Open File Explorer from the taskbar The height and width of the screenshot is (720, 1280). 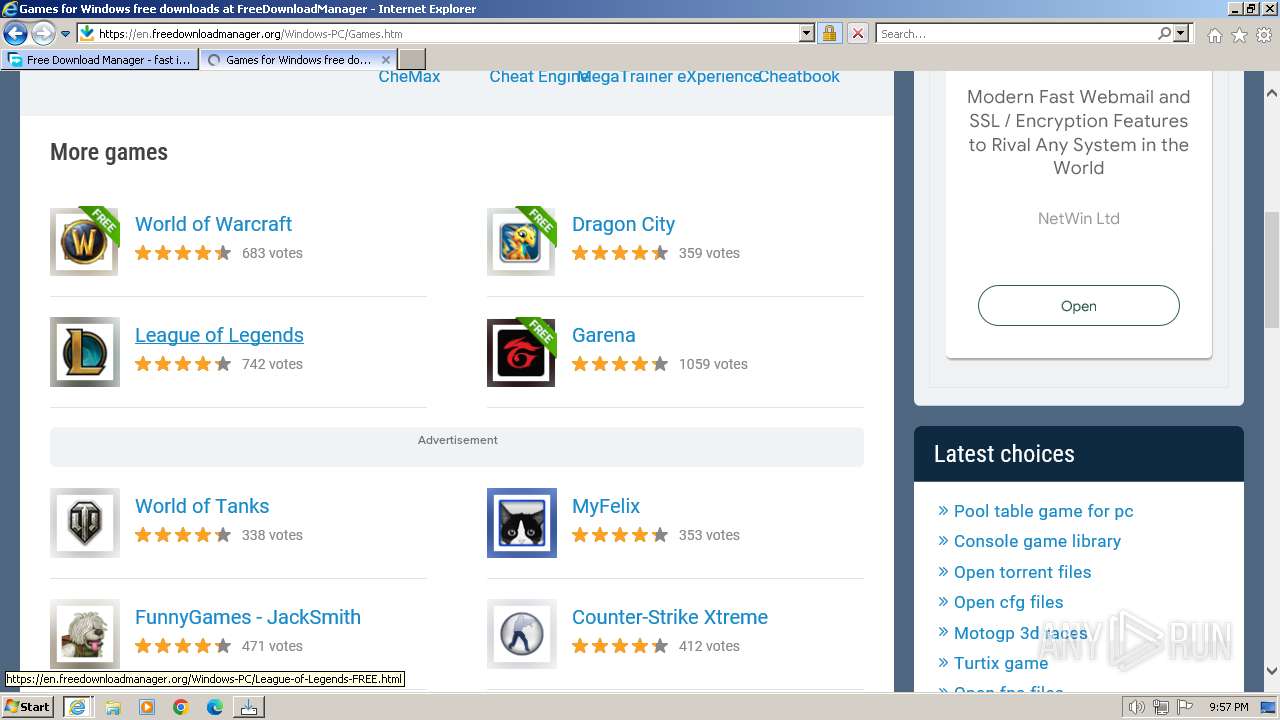tap(113, 707)
